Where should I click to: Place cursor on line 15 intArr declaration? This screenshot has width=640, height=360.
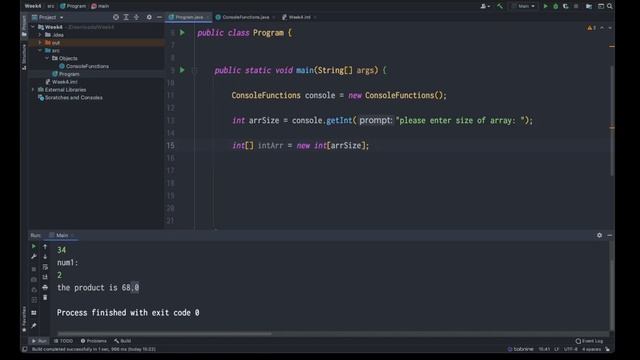click(x=300, y=146)
